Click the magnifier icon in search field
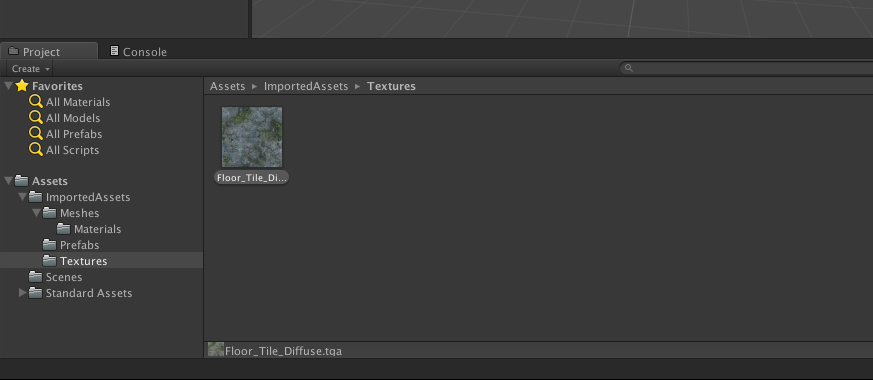This screenshot has height=380, width=873. [629, 68]
